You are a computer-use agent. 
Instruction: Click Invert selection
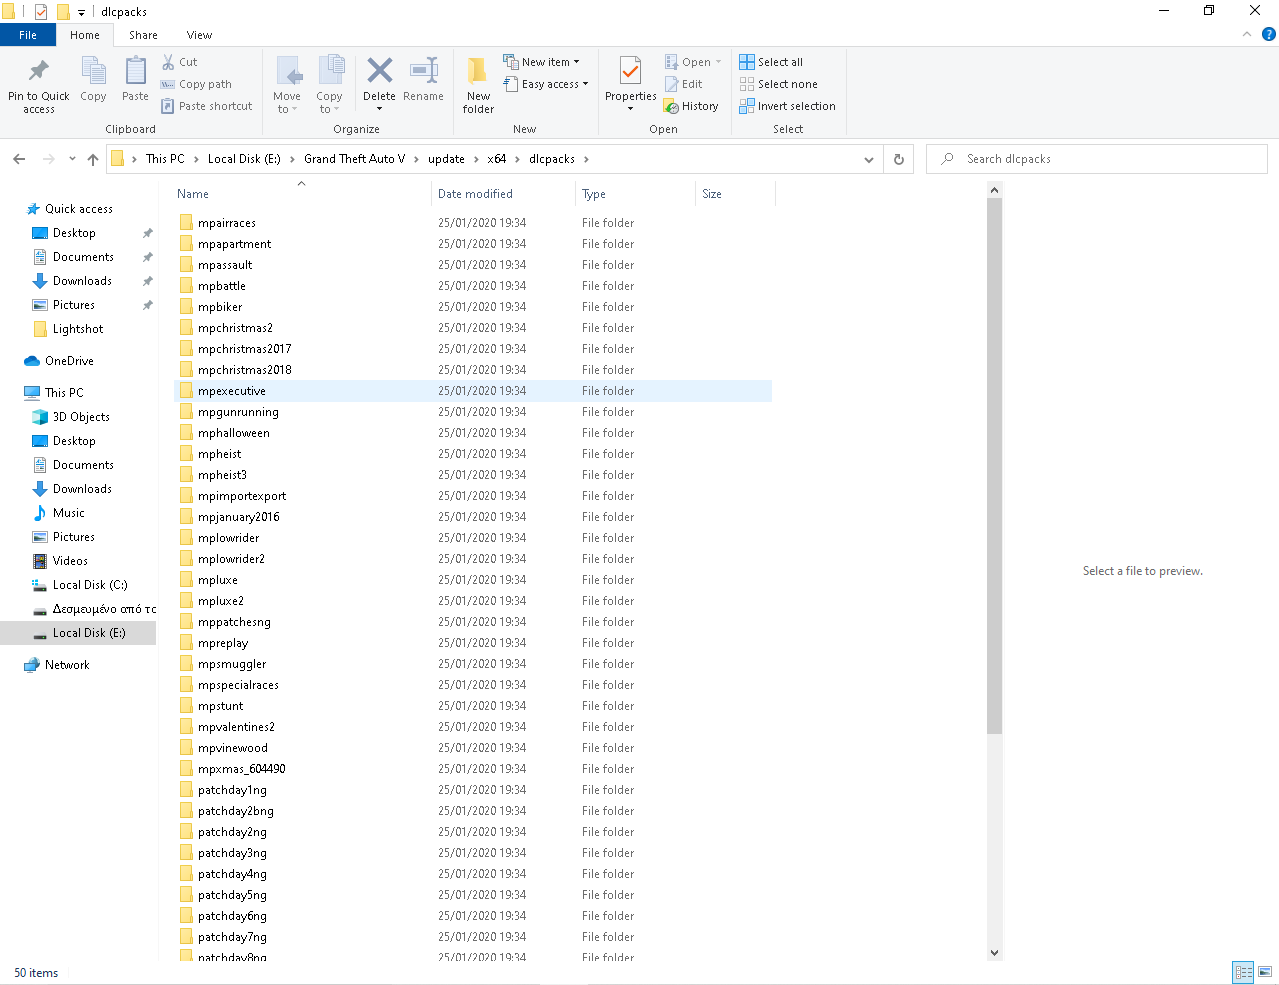coord(787,106)
